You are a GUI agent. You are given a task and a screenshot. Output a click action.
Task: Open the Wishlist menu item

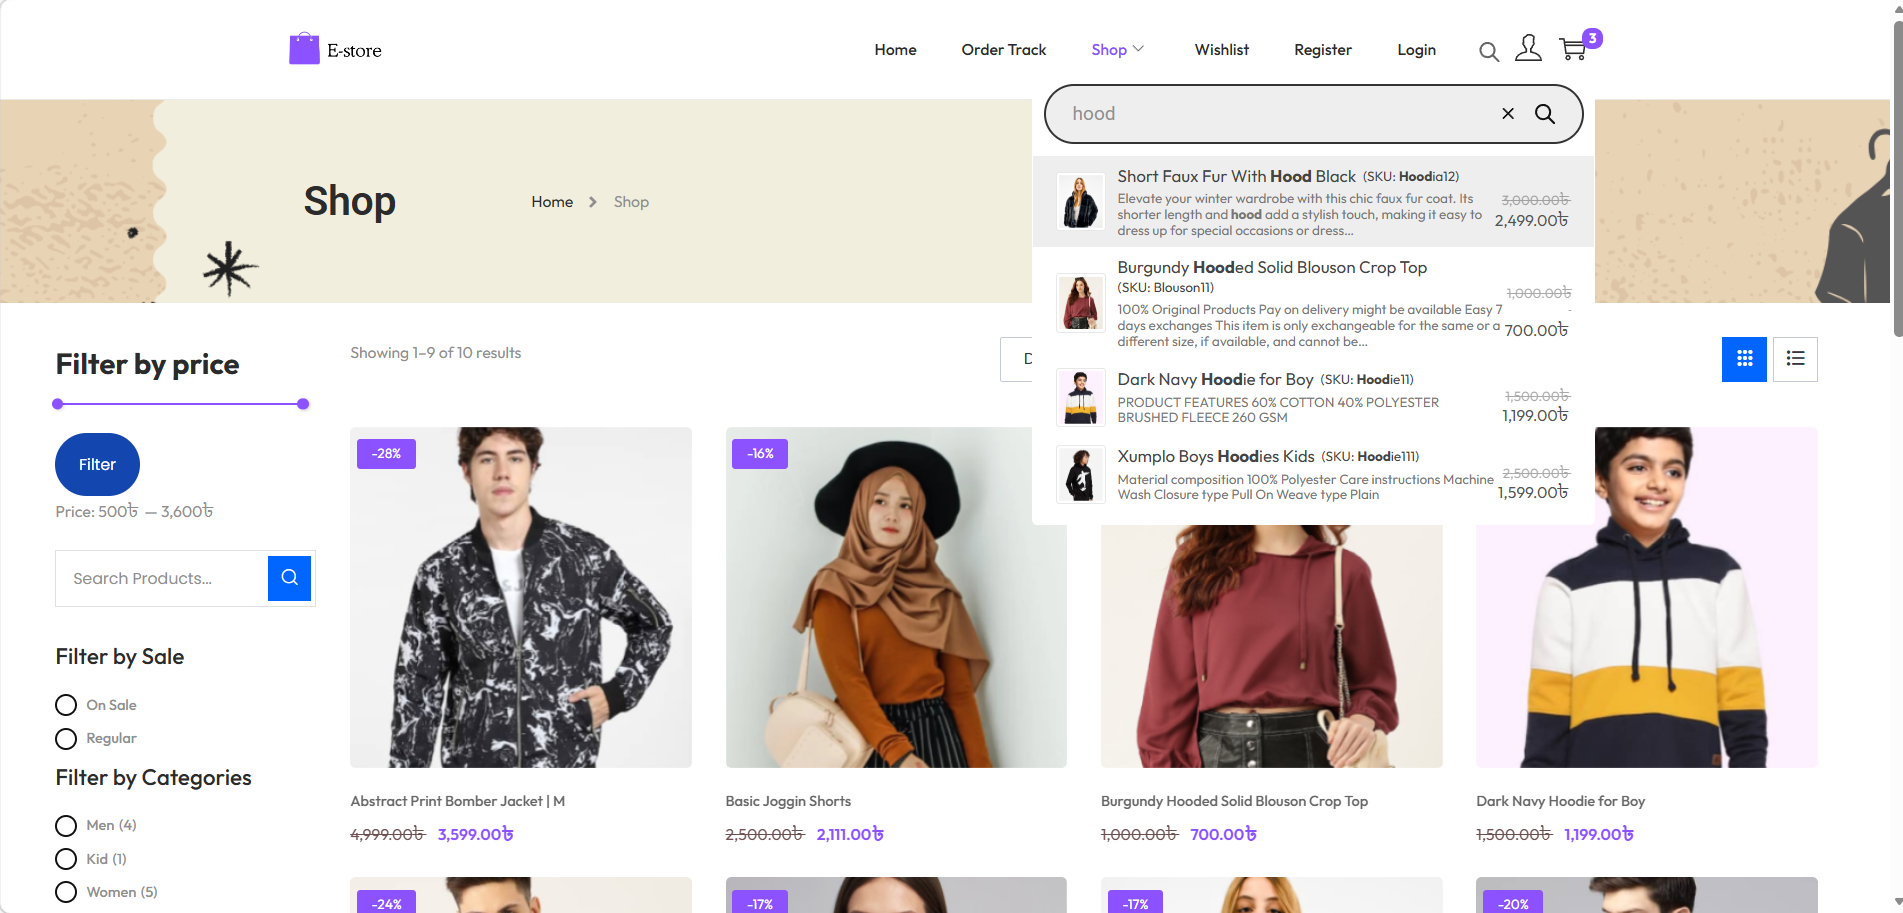tap(1221, 50)
